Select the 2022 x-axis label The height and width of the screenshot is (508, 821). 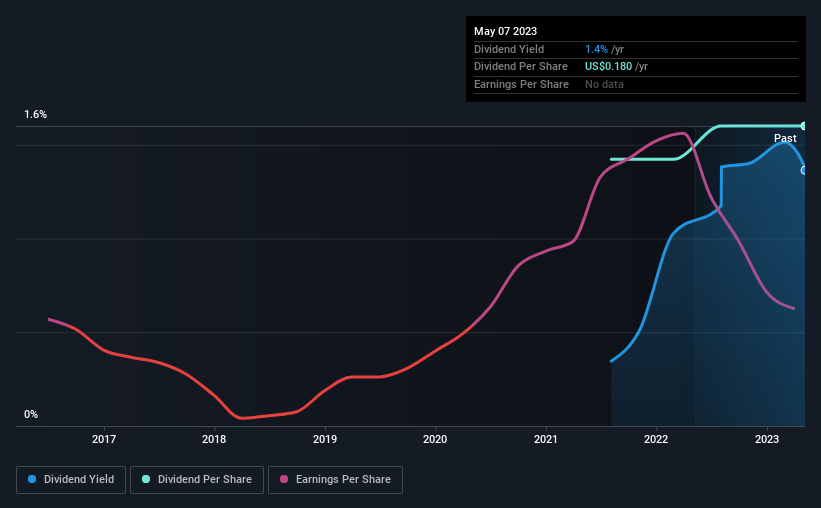point(656,439)
